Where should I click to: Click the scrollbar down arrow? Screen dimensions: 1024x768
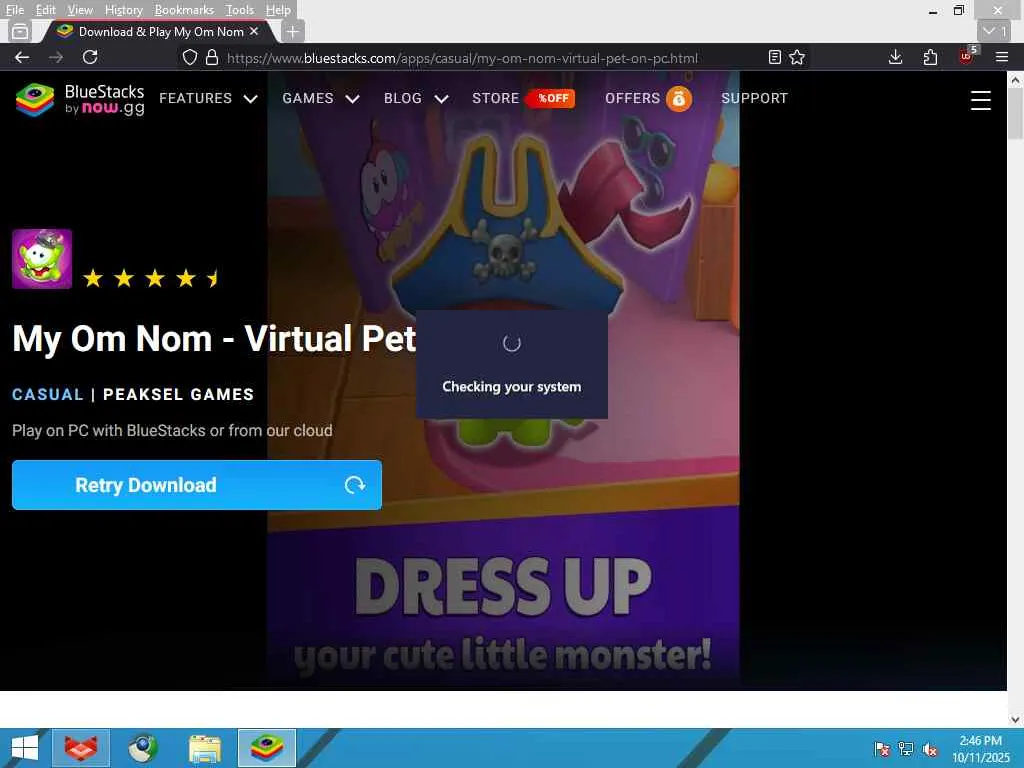tap(1015, 720)
